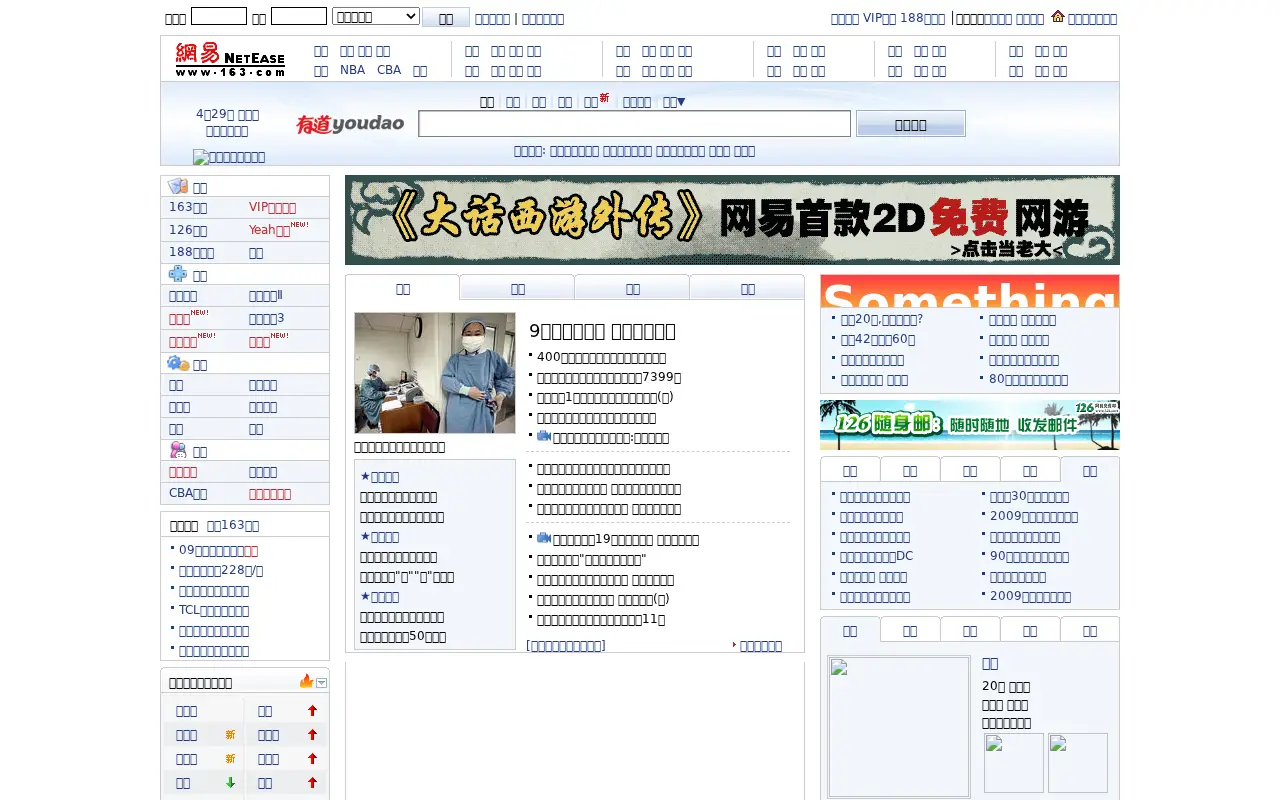Image resolution: width=1280 pixels, height=800 pixels.
Task: Click the 126随身邮 beach banner
Action: click(970, 425)
